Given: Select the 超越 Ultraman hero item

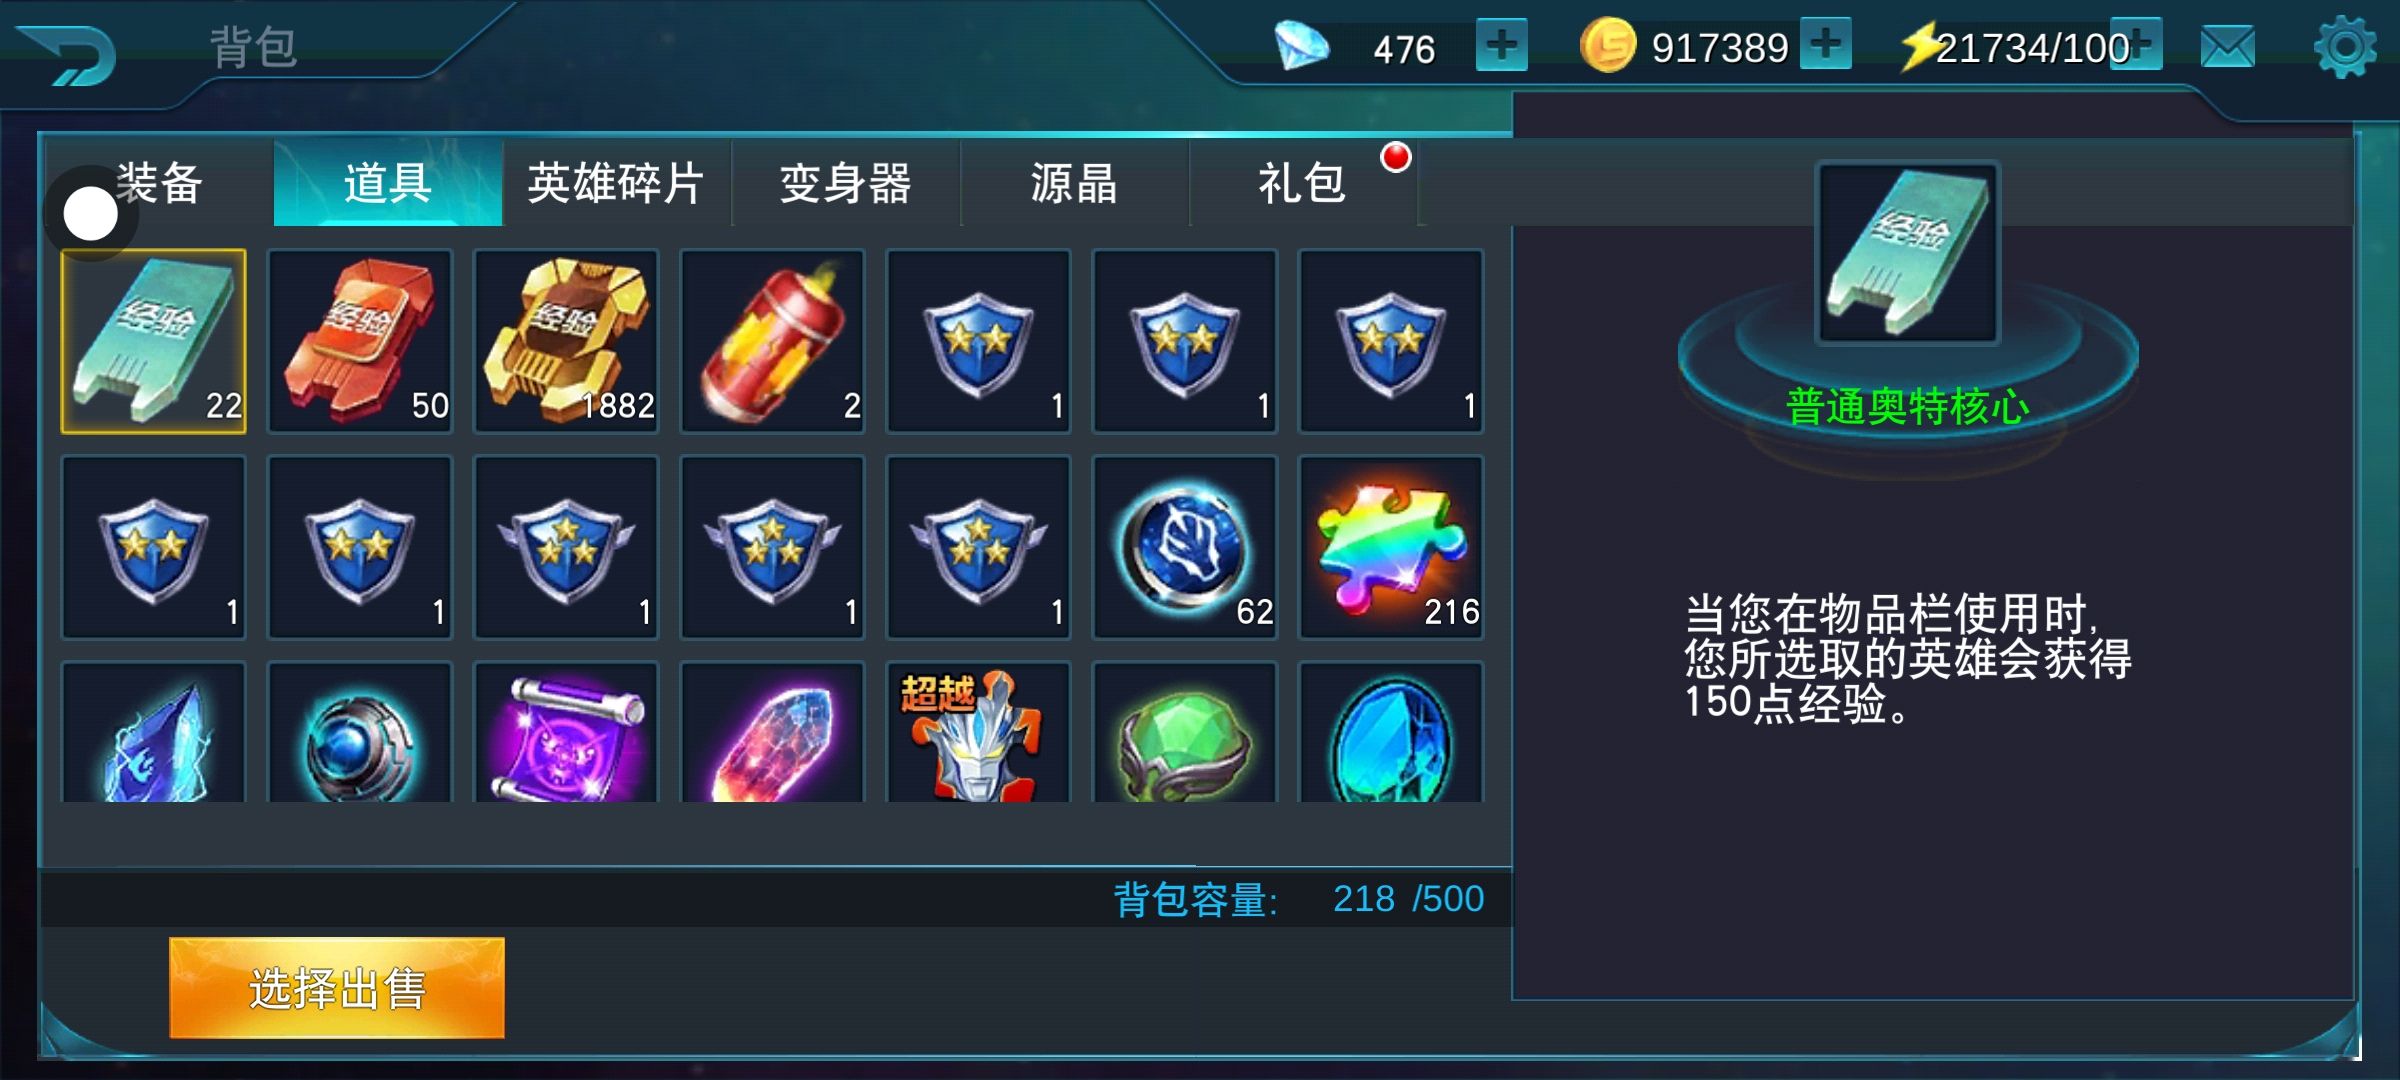Looking at the screenshot, I should (978, 732).
